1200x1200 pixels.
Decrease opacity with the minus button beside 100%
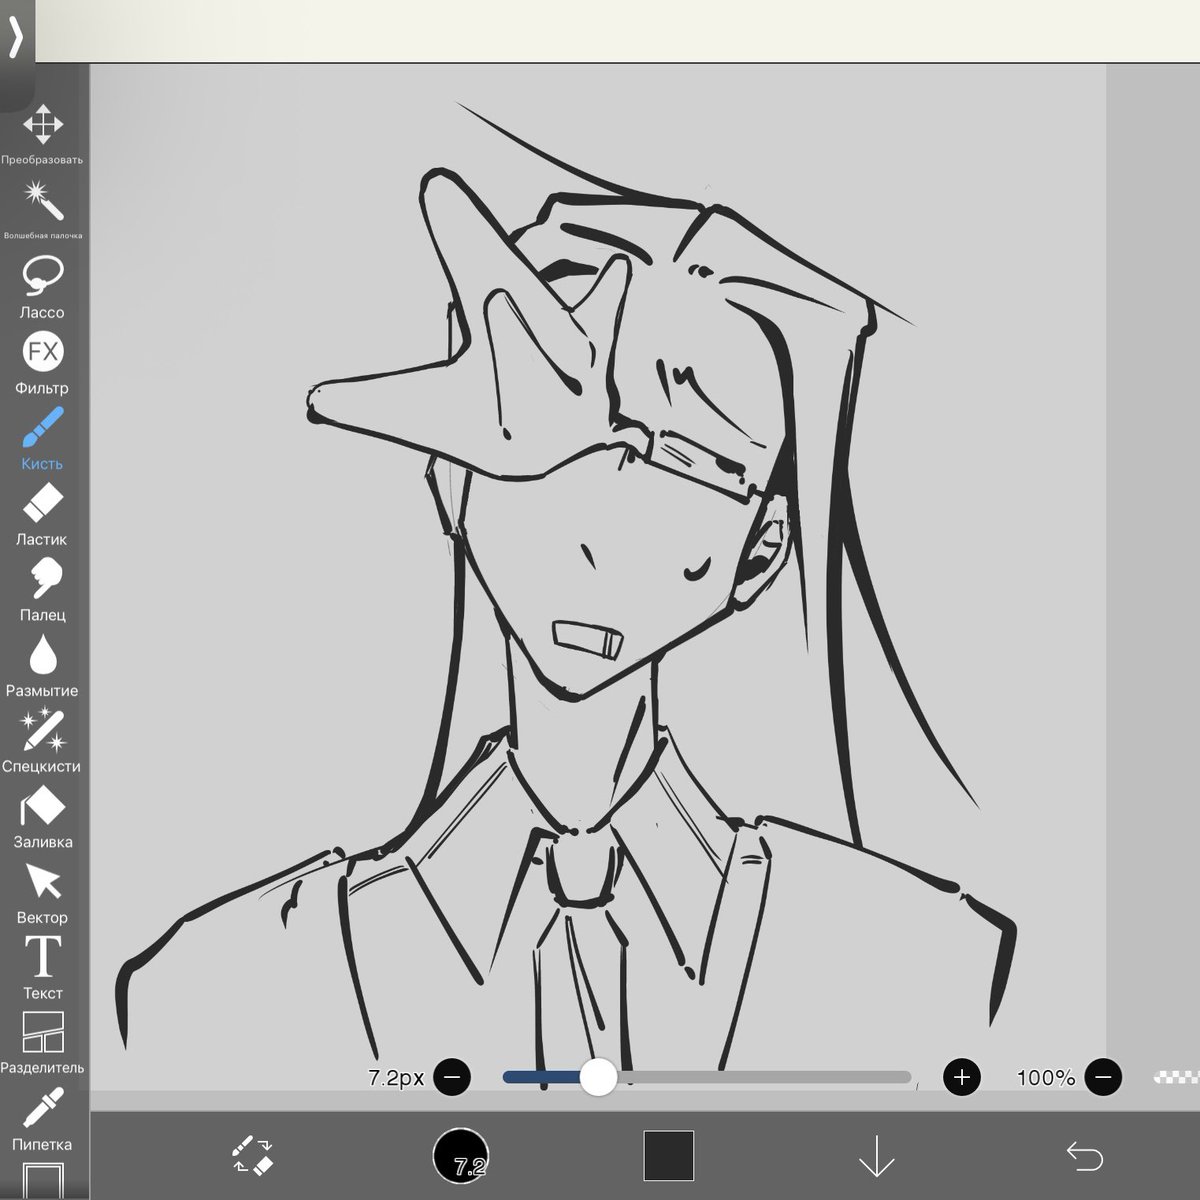pyautogui.click(x=1104, y=1077)
